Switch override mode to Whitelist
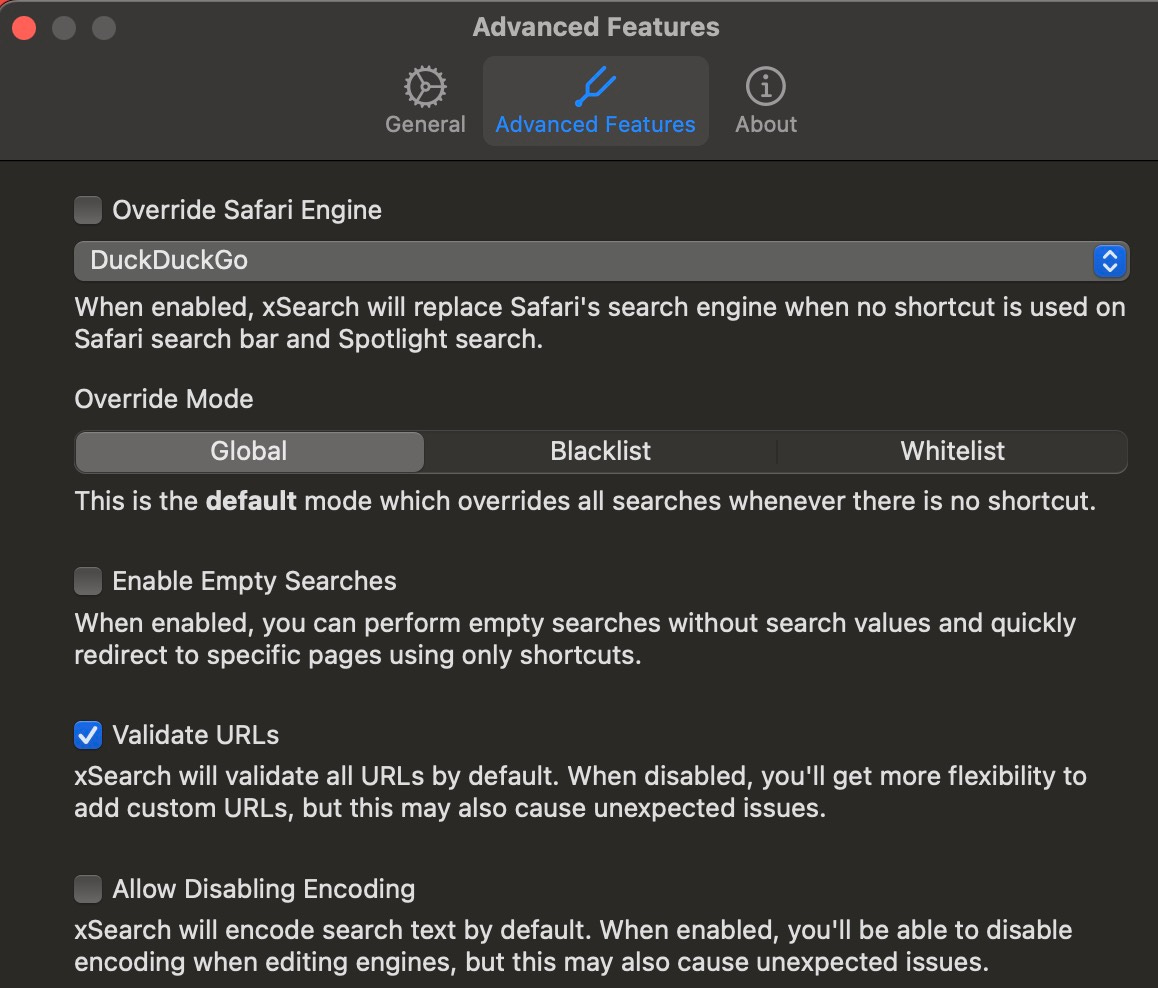The image size is (1158, 988). pyautogui.click(x=952, y=451)
